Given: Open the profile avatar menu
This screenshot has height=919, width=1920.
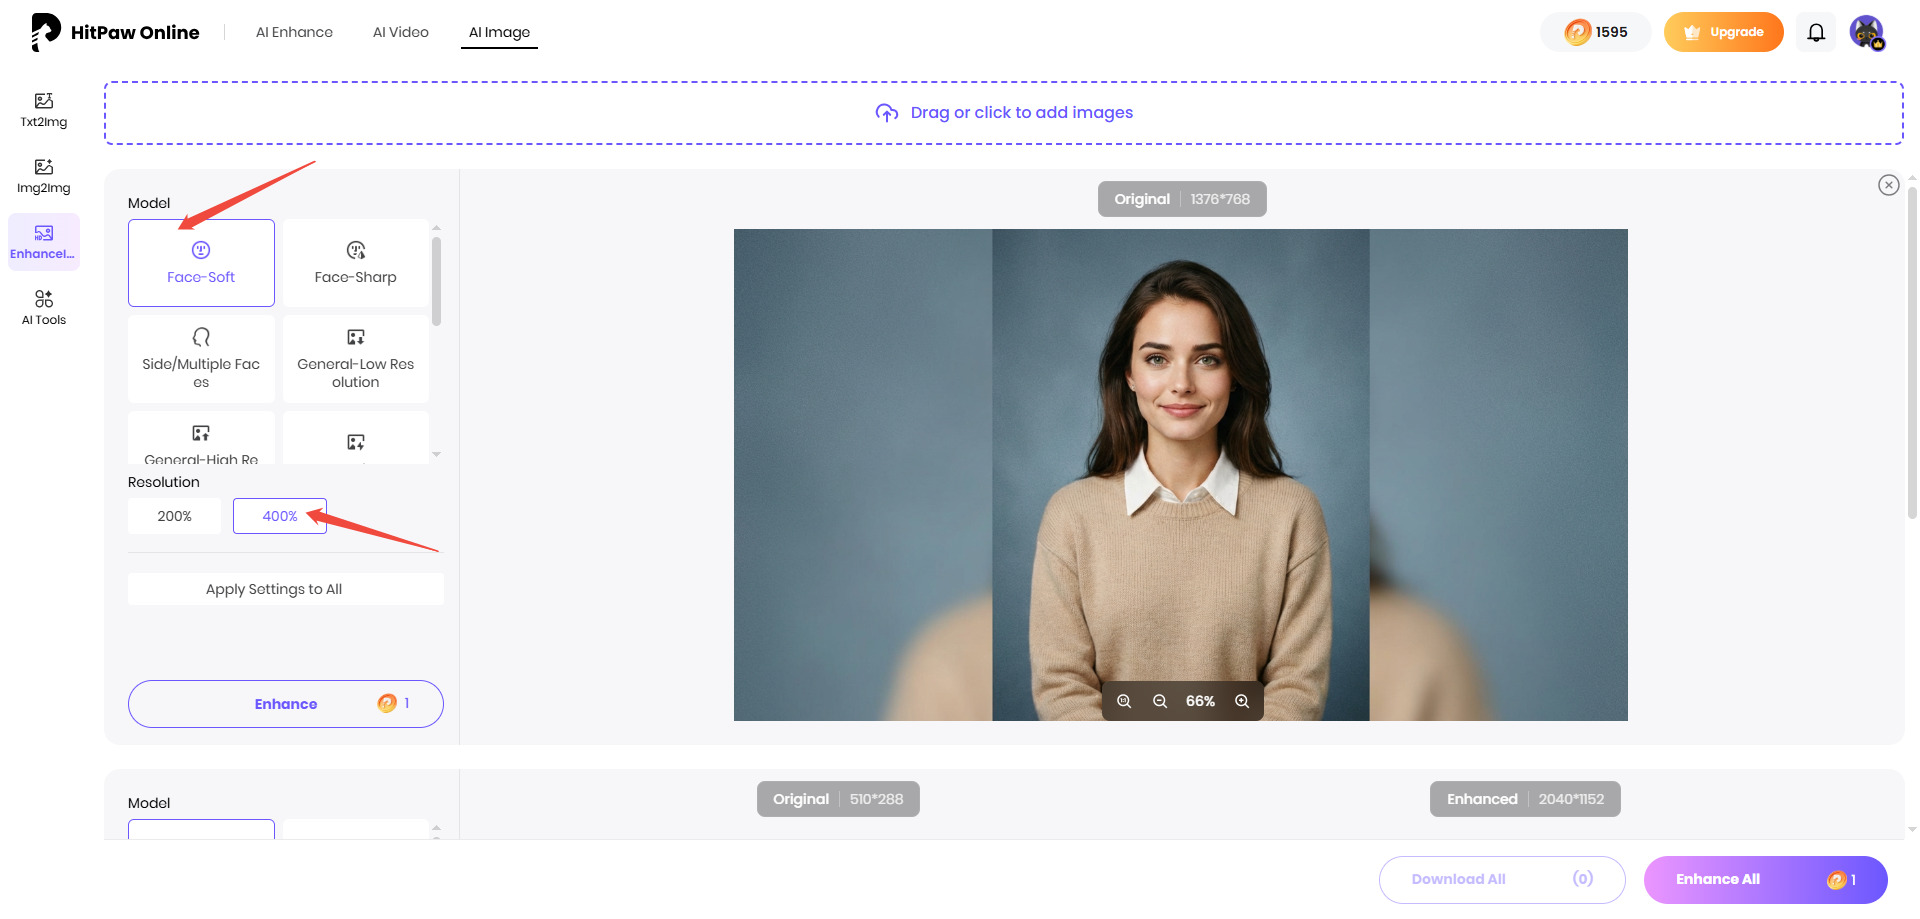Looking at the screenshot, I should 1868,32.
